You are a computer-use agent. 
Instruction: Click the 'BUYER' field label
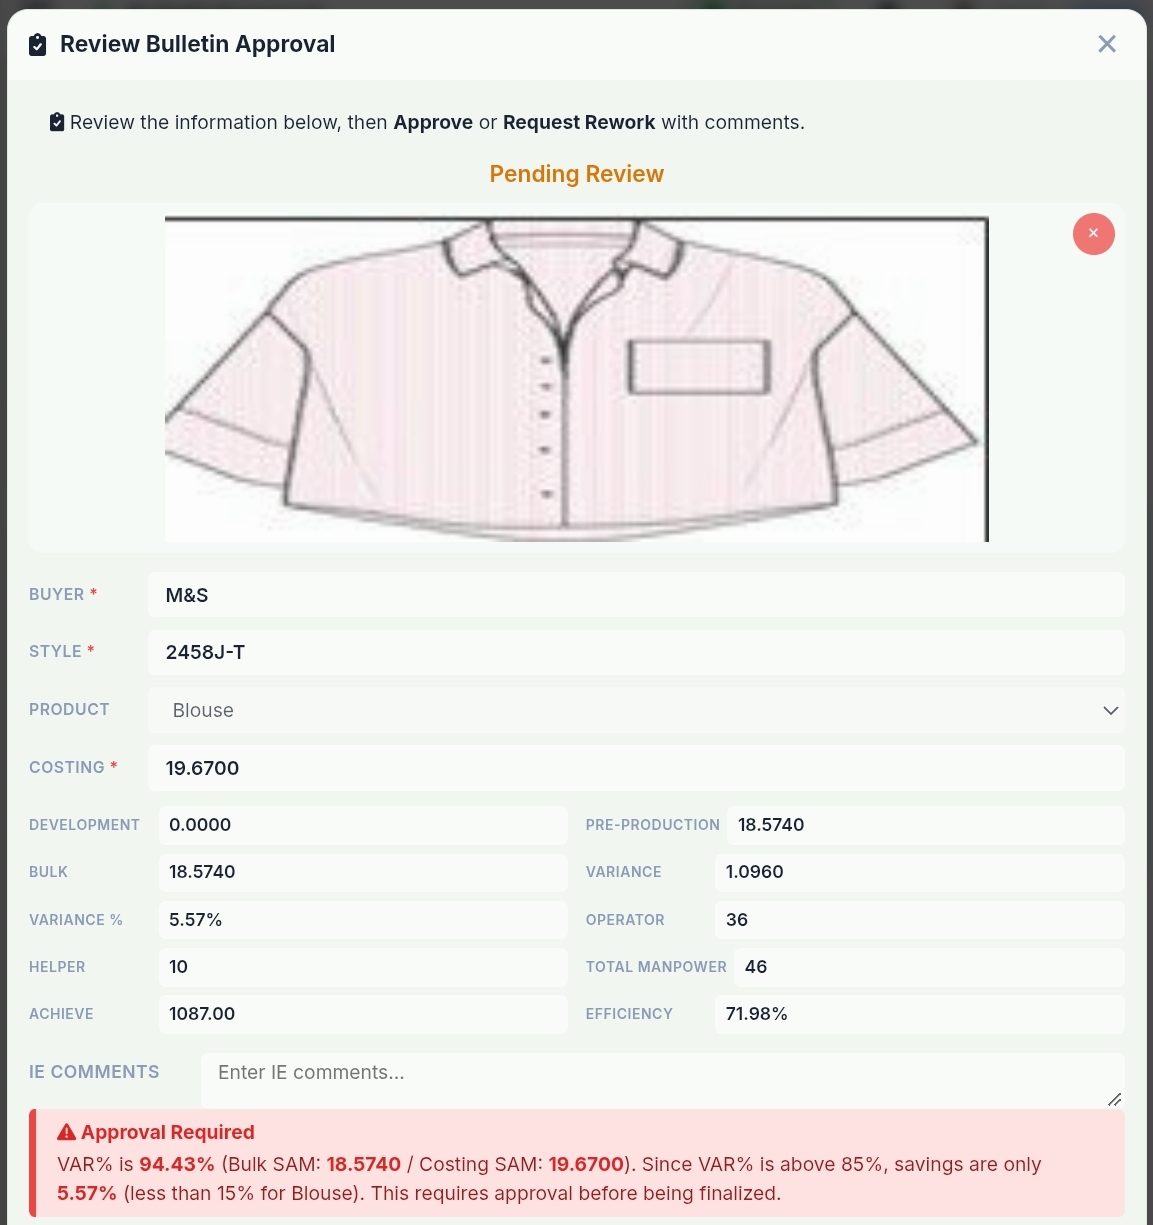pyautogui.click(x=57, y=594)
